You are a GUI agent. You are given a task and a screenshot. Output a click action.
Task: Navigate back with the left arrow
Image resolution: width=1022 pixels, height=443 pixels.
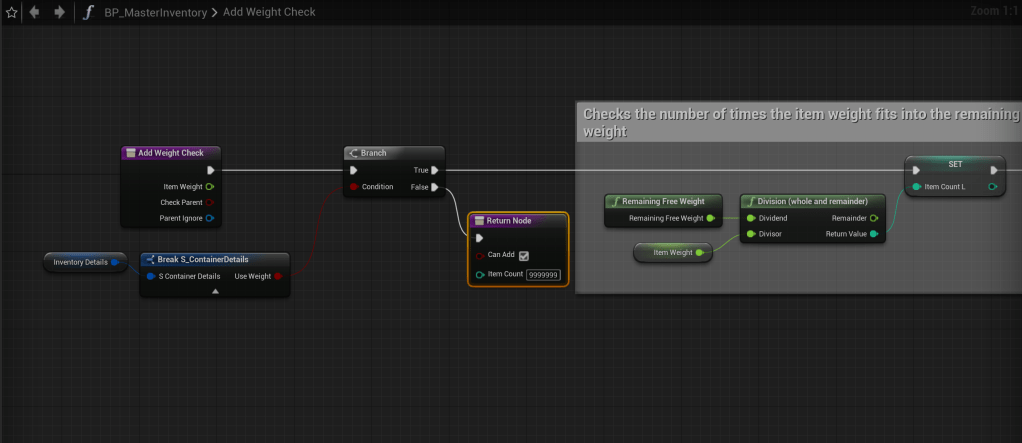point(35,12)
